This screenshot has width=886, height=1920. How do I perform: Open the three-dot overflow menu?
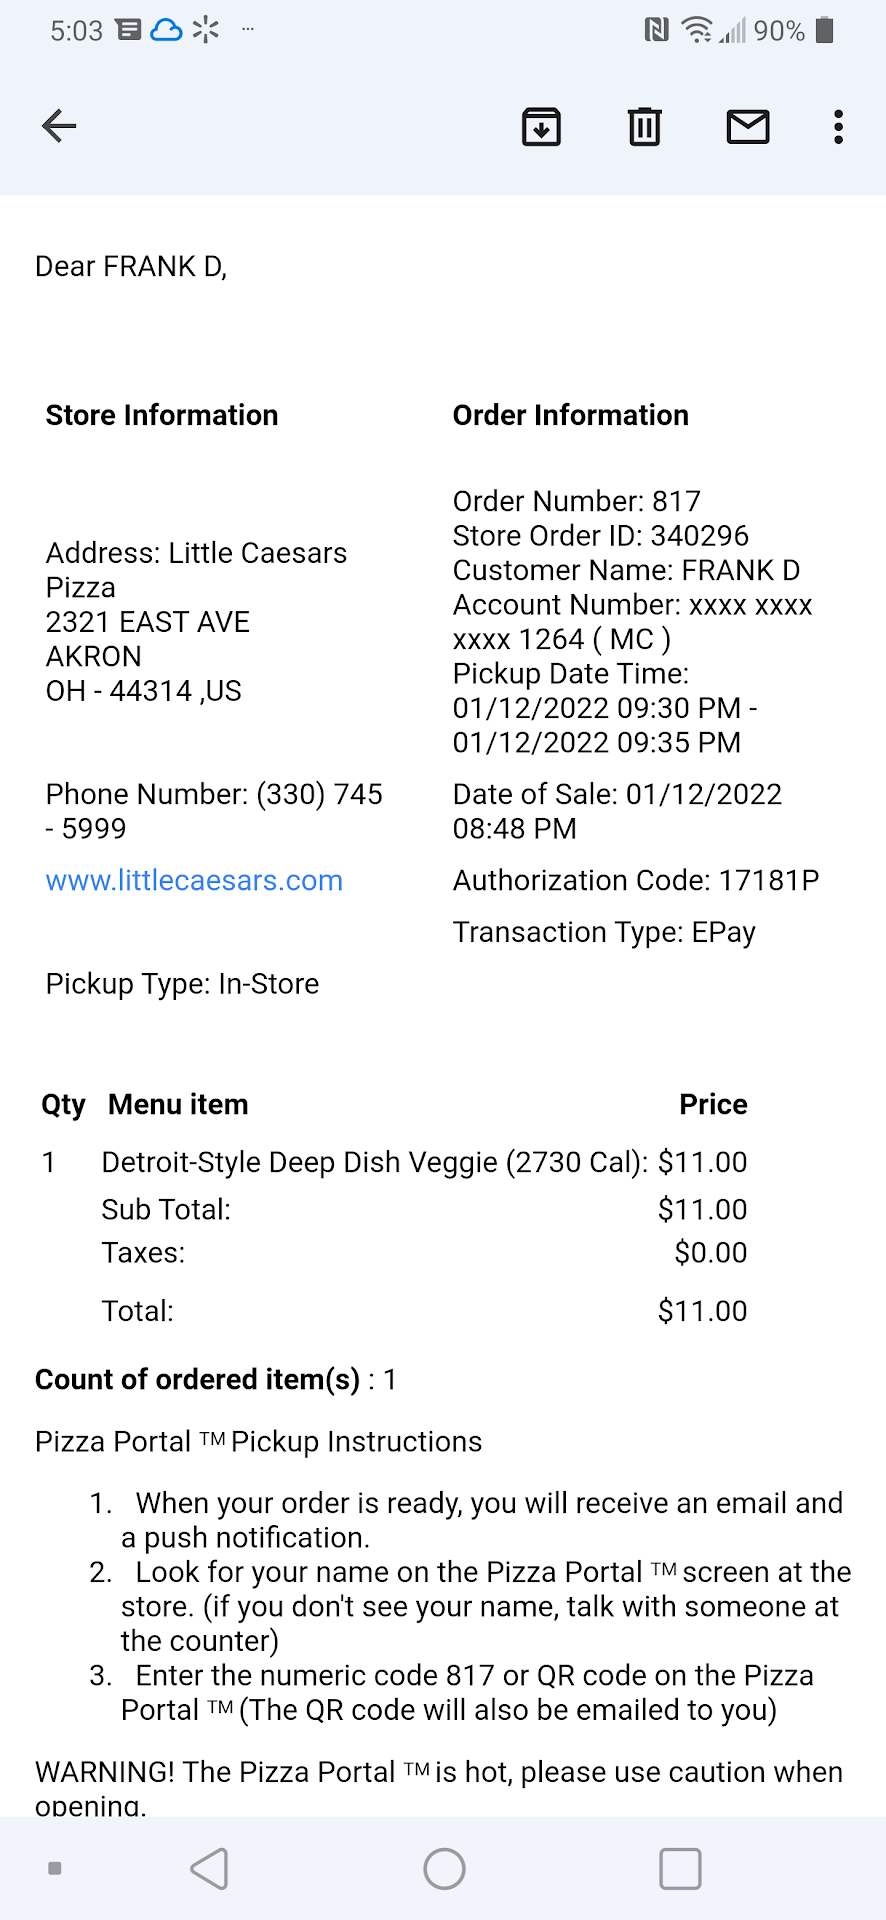pyautogui.click(x=838, y=127)
